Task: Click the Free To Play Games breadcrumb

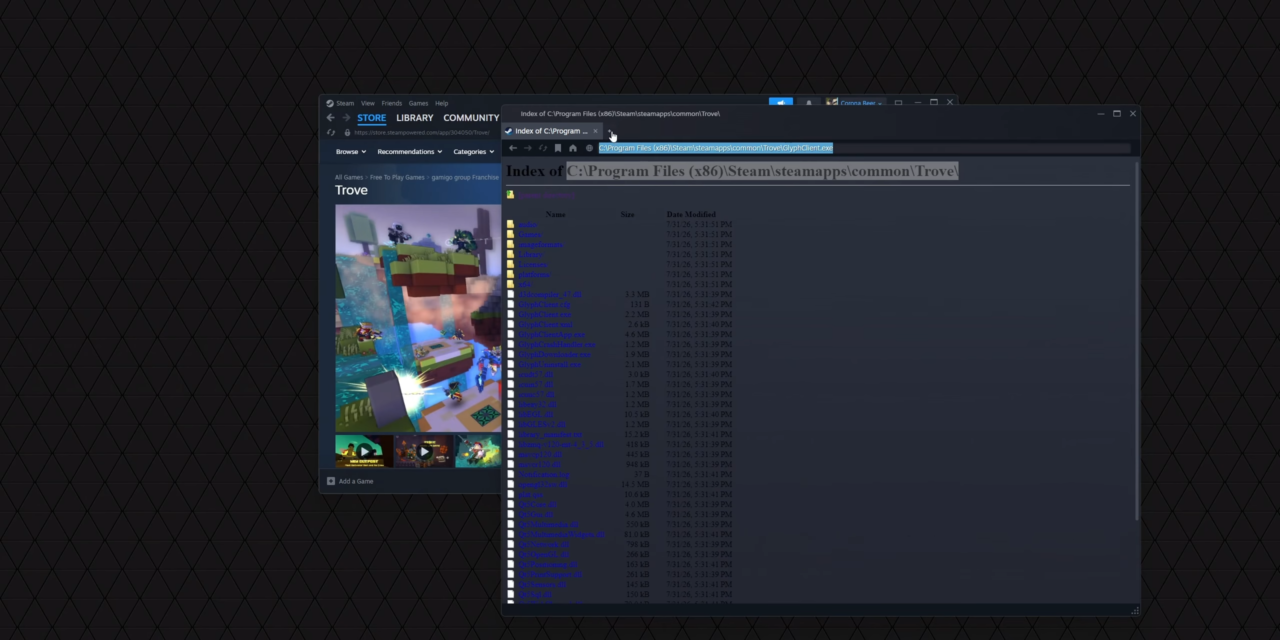Action: (x=397, y=177)
